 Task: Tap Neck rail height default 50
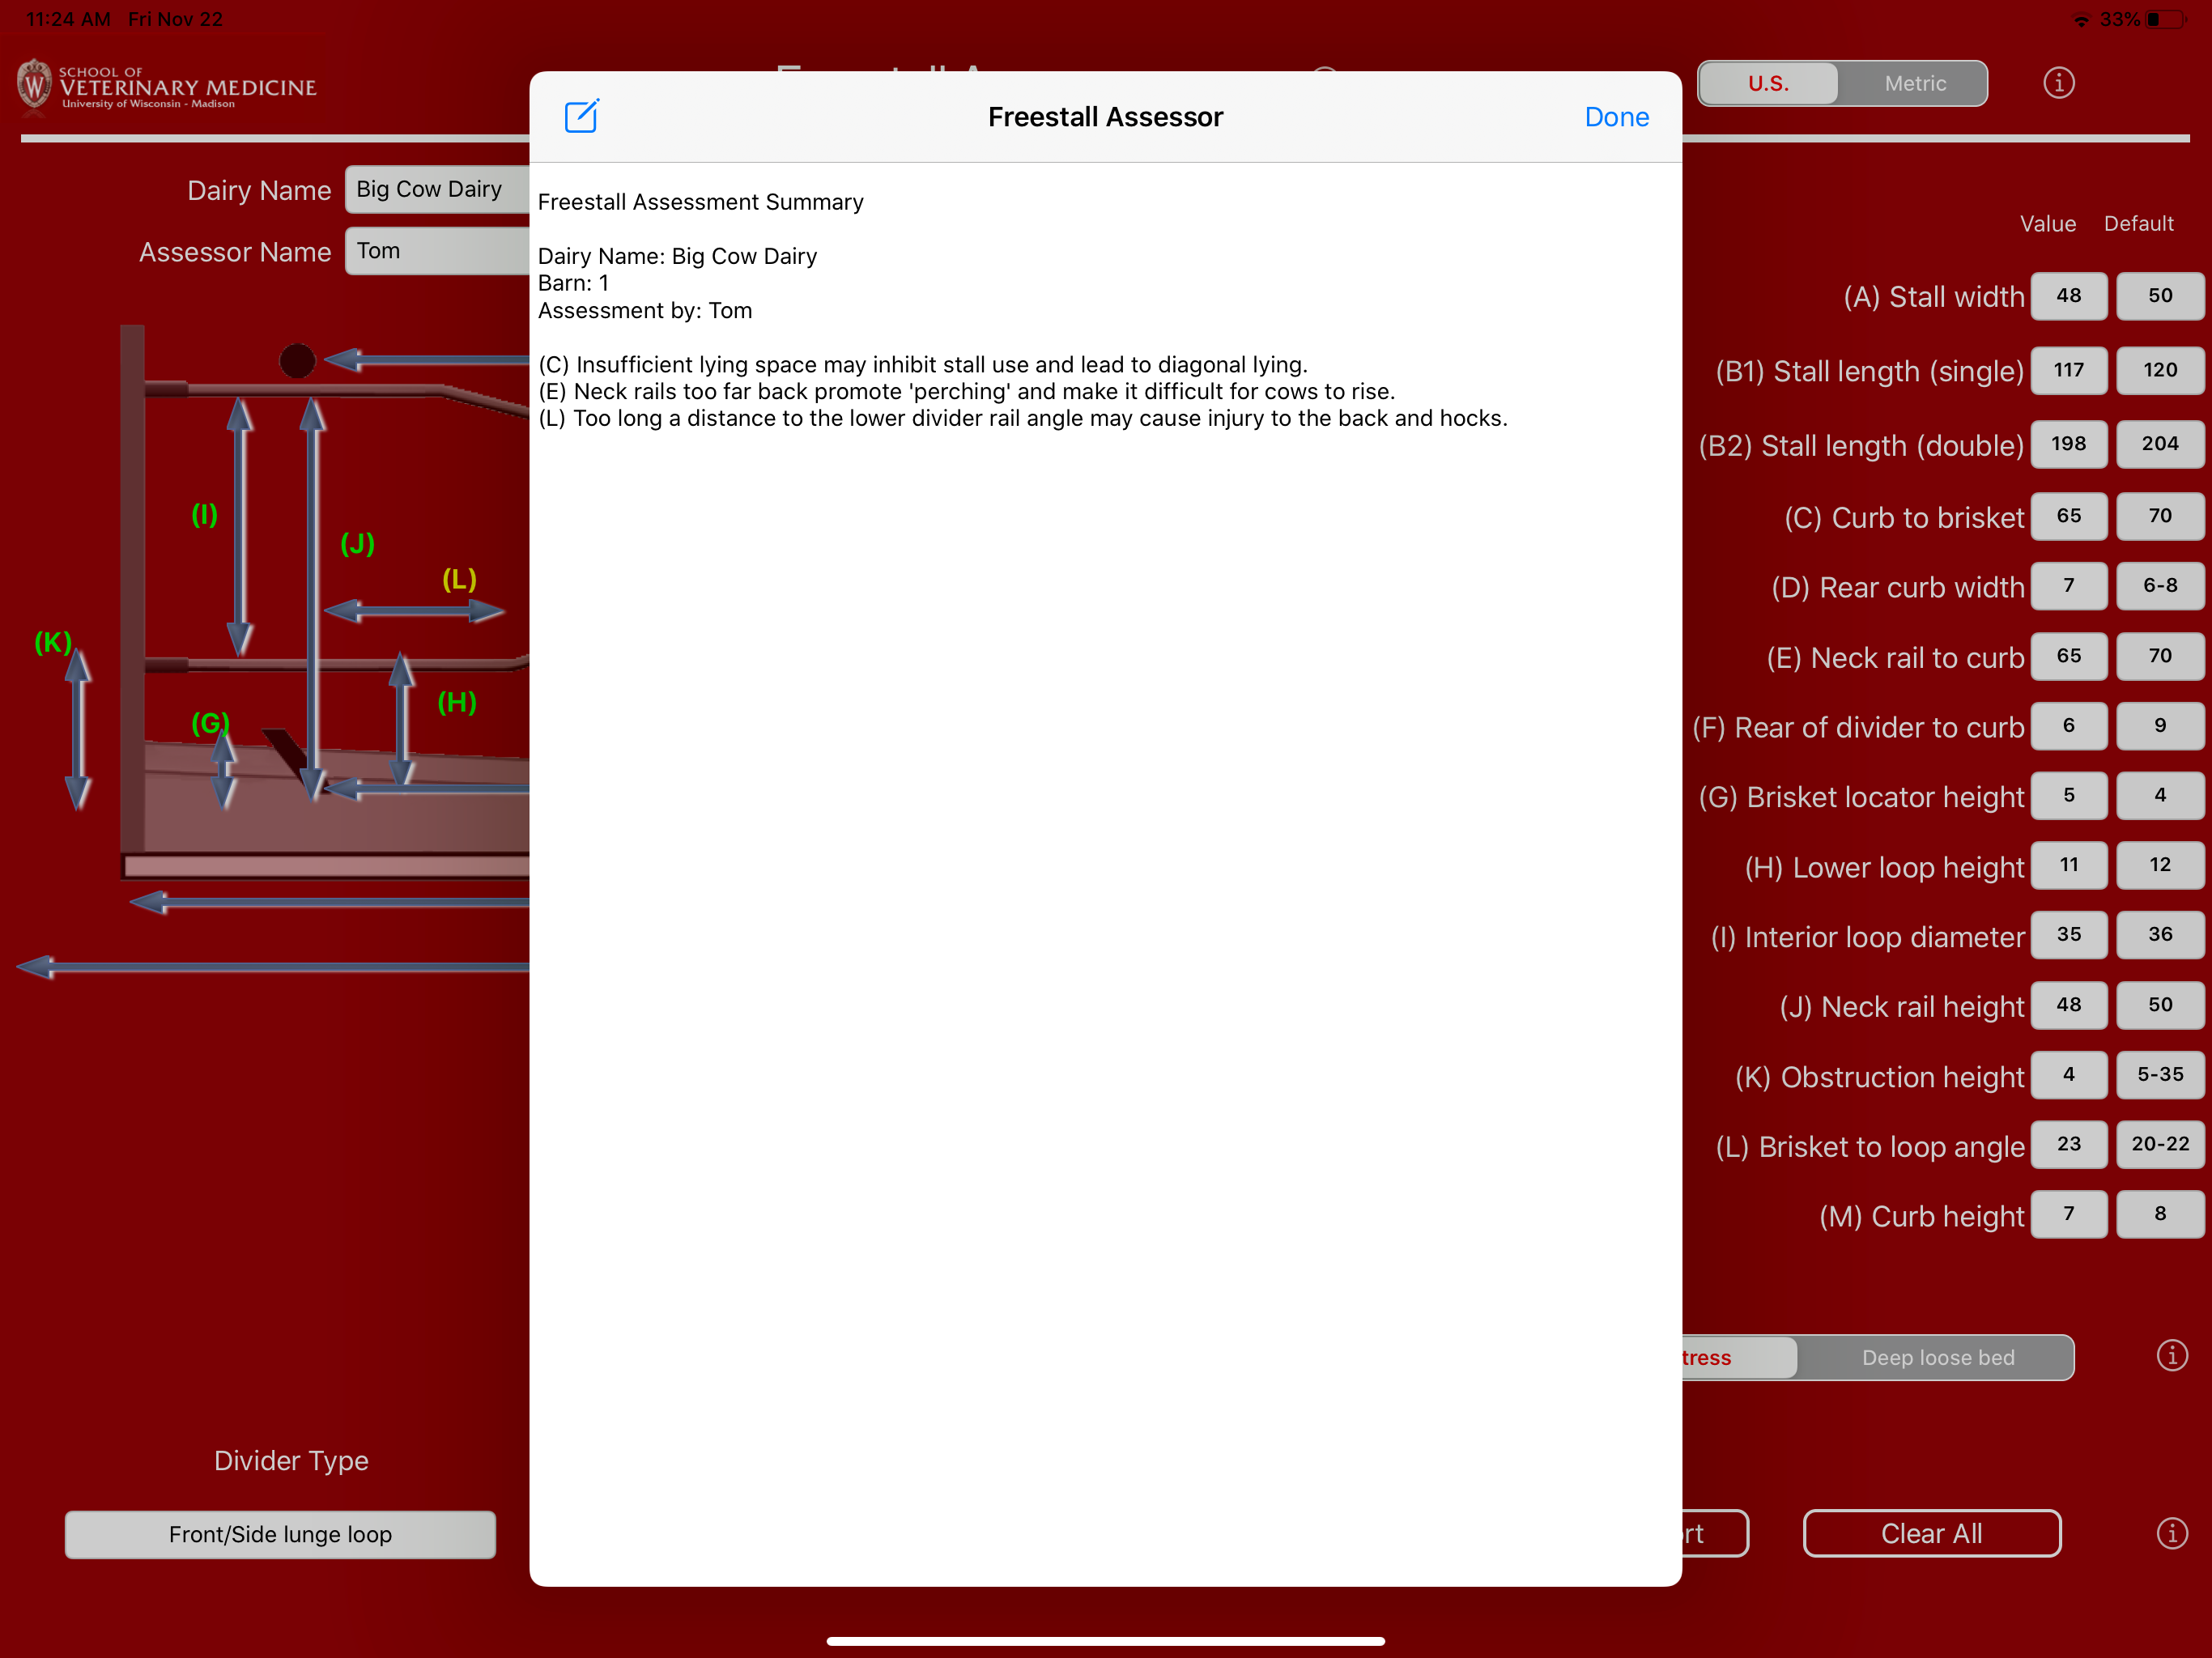[x=2160, y=1005]
